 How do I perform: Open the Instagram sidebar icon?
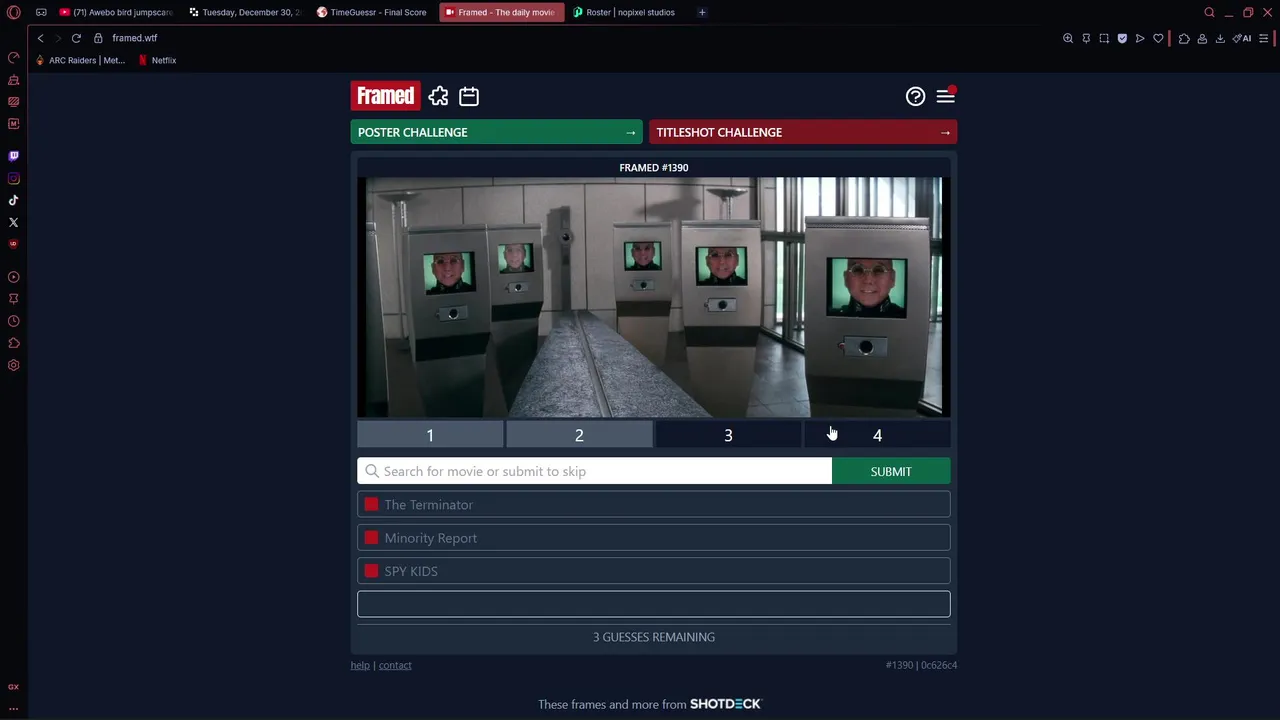[x=14, y=178]
